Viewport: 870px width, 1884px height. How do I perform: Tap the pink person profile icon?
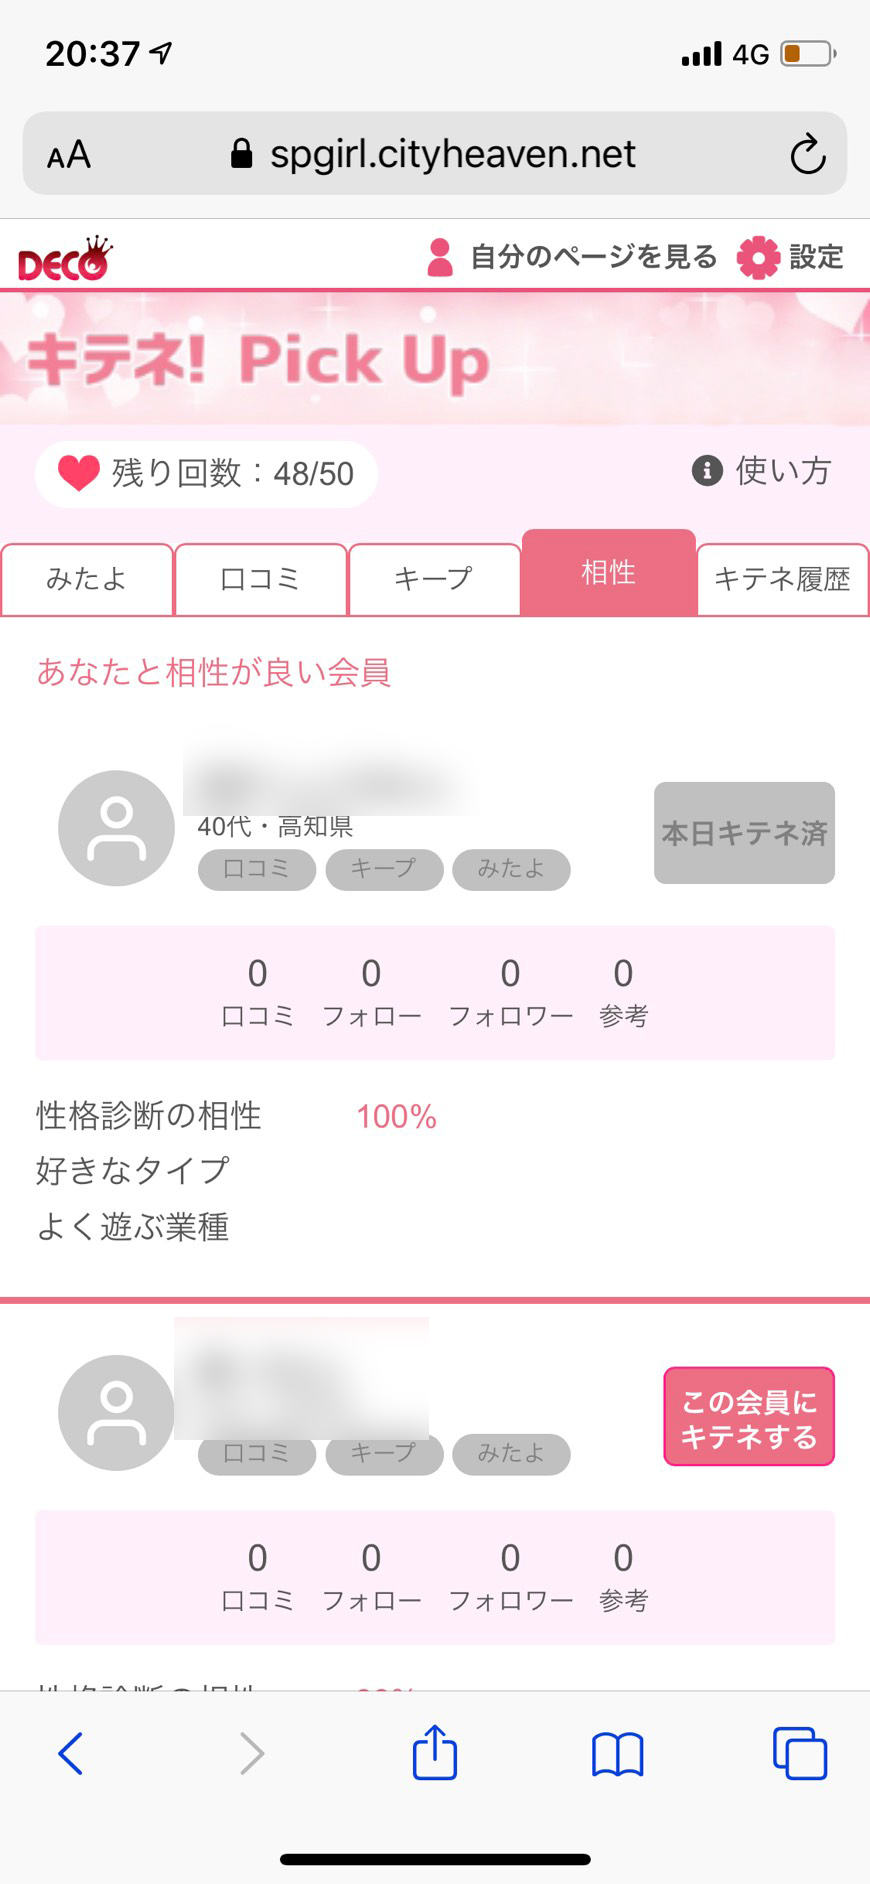(x=440, y=257)
